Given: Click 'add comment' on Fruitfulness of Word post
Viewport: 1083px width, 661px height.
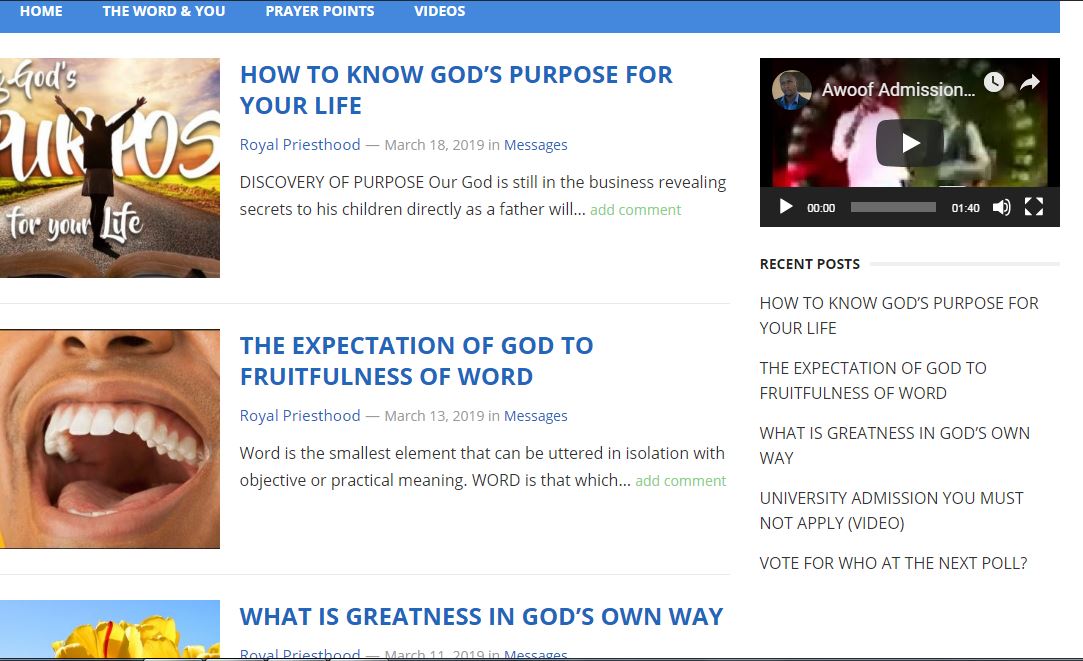Looking at the screenshot, I should (680, 481).
